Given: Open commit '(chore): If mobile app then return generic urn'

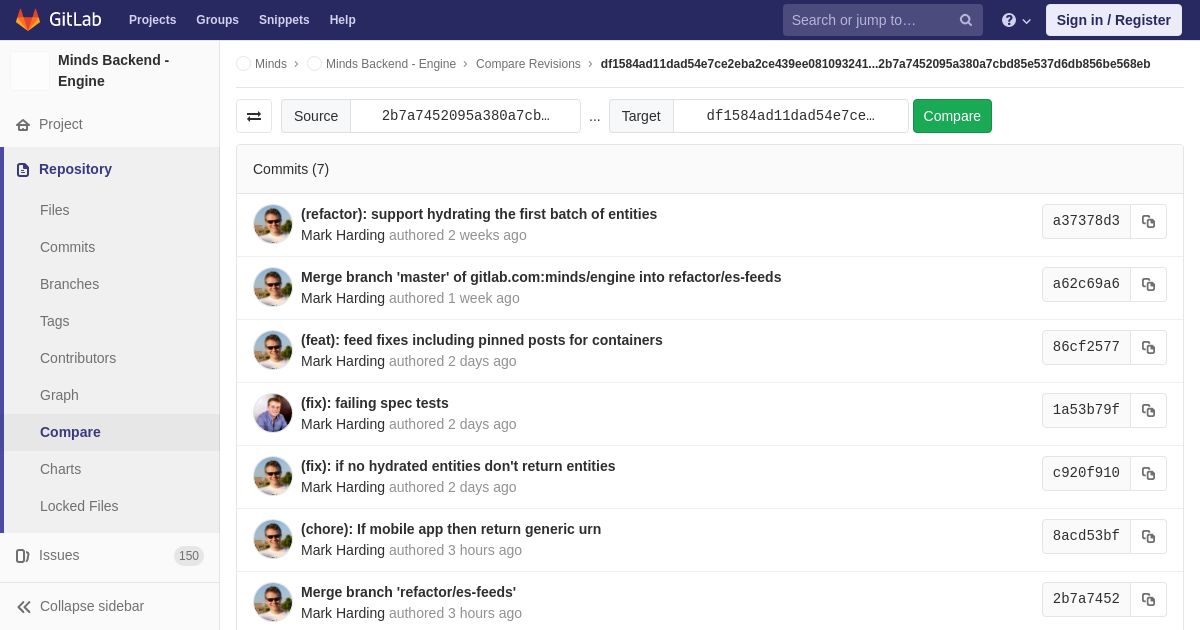Looking at the screenshot, I should (451, 529).
